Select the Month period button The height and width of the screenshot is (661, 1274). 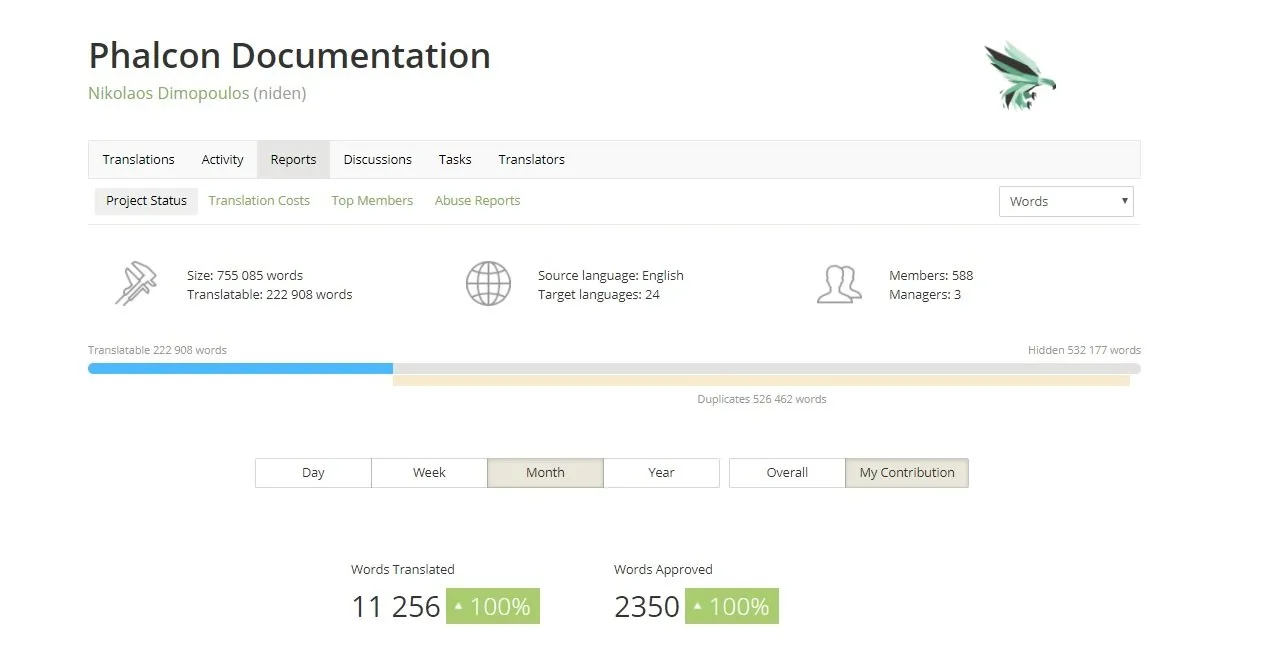(x=545, y=473)
